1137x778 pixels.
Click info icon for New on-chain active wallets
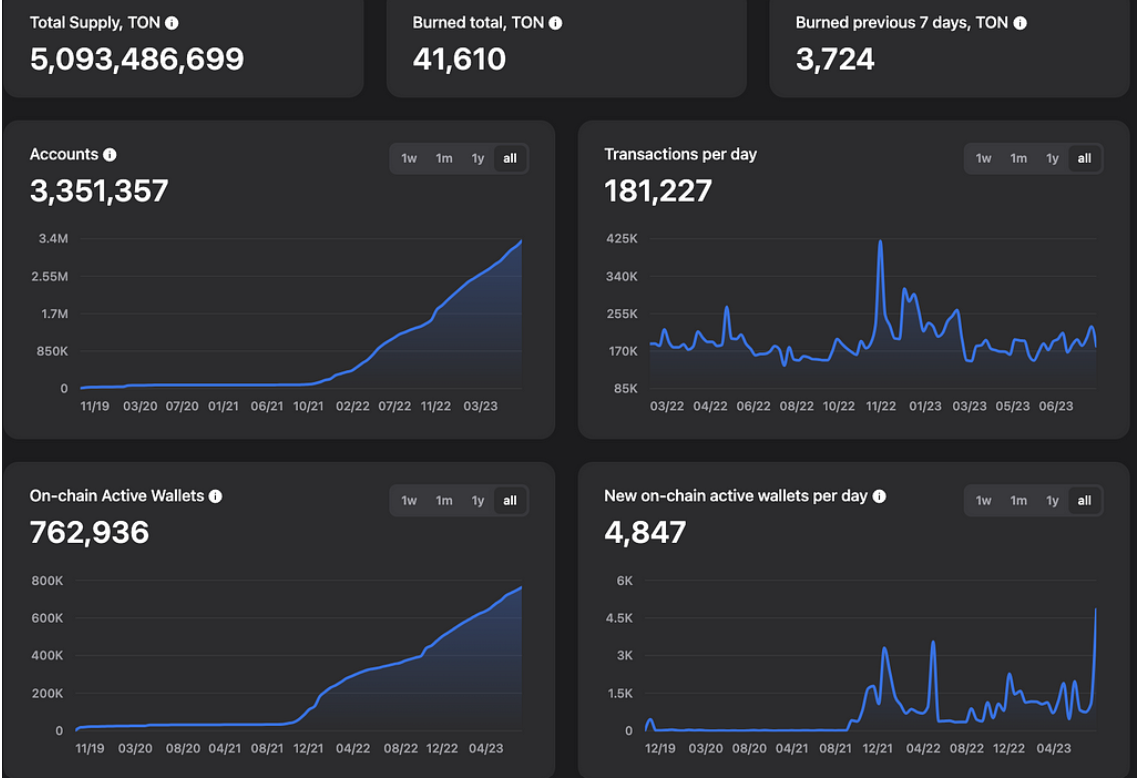[879, 496]
